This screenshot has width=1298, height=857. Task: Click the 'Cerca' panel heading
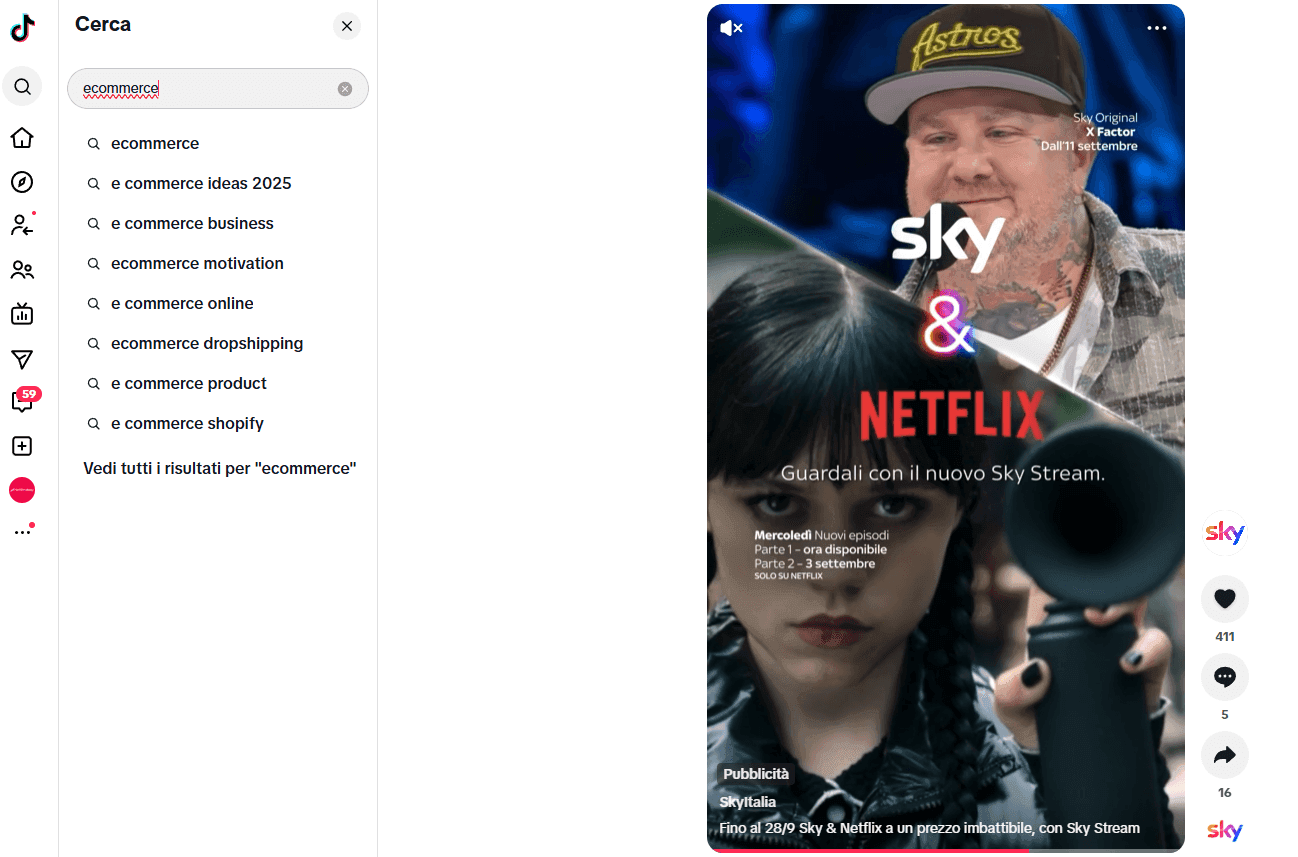pos(103,25)
